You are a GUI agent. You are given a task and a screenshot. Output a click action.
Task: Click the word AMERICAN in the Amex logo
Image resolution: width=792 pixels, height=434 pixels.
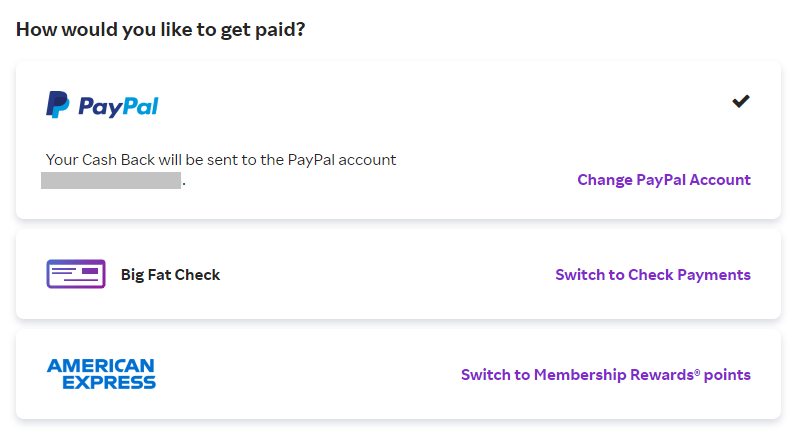click(101, 366)
